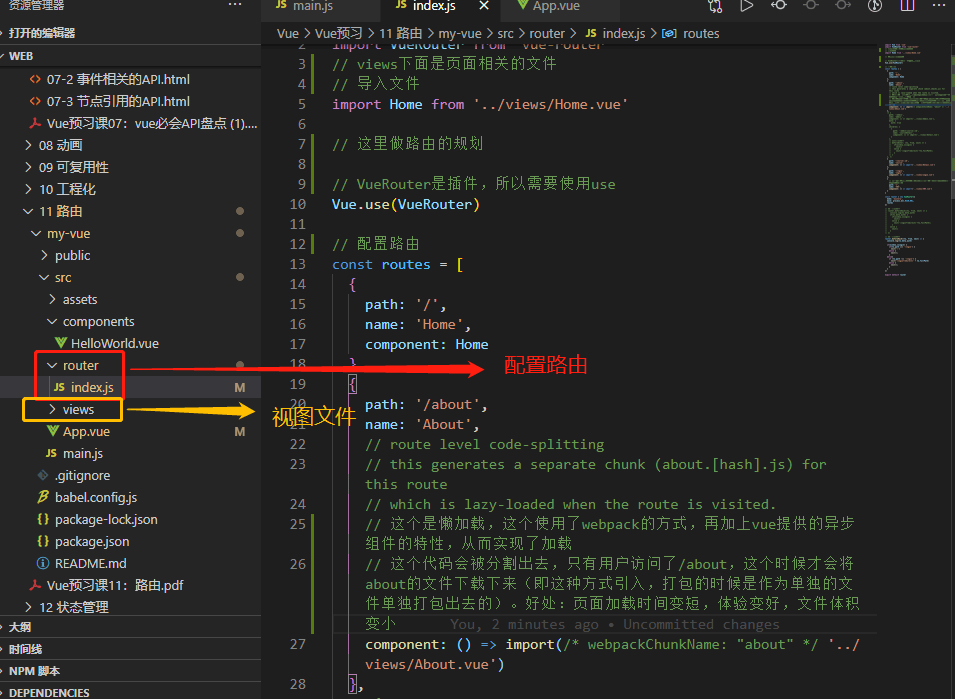
Task: Click the '../views/Home.vue' import string
Action: pos(551,104)
